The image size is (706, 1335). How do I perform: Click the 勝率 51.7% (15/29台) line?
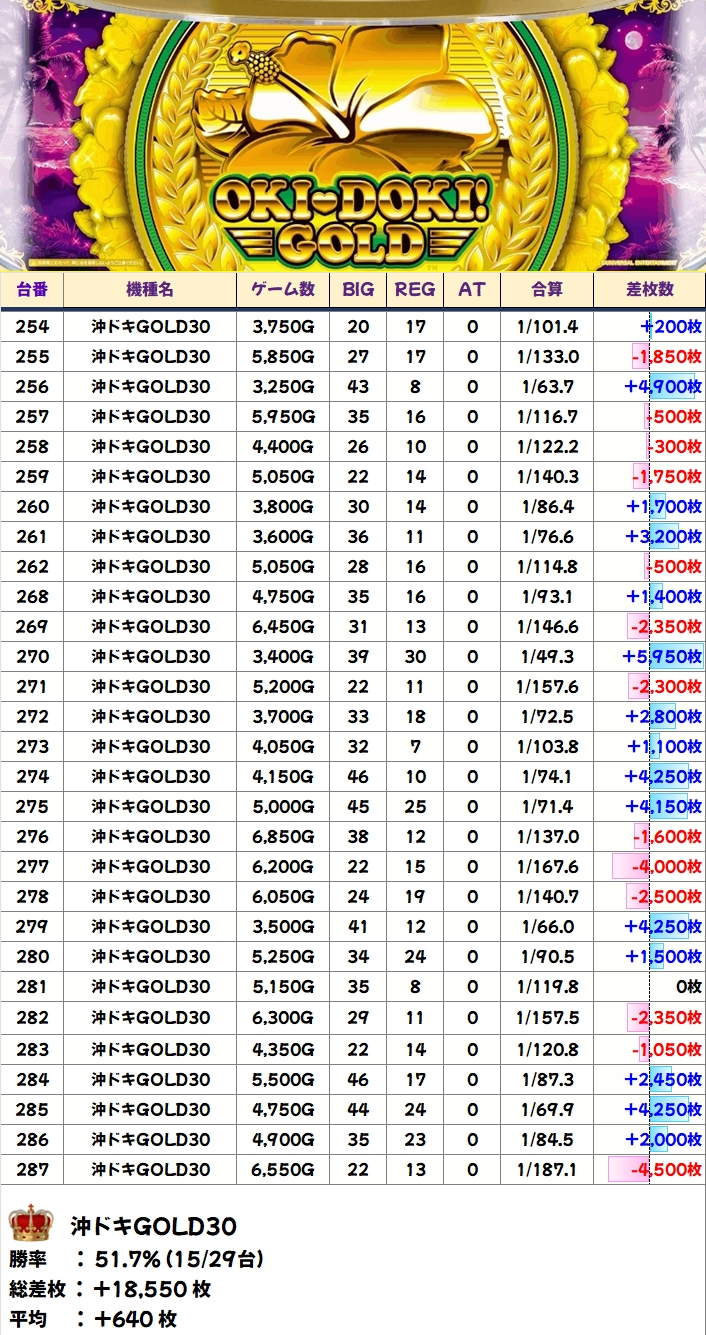click(x=136, y=1258)
